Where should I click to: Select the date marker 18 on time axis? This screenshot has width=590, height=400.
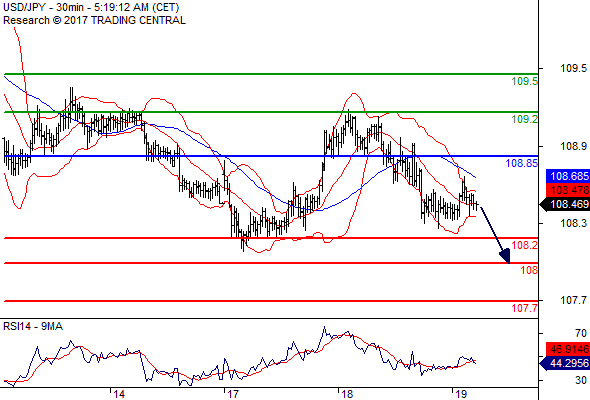347,394
